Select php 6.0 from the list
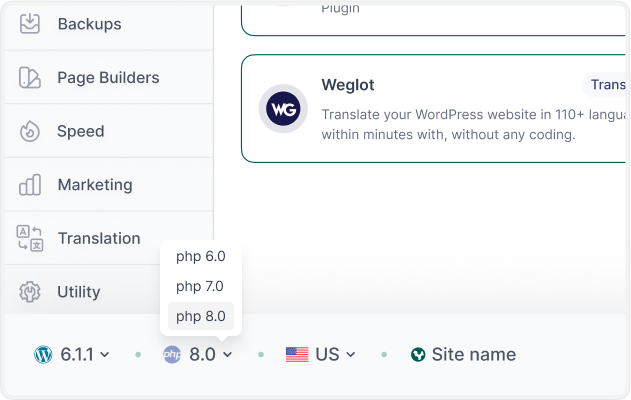This screenshot has width=631, height=400. [x=201, y=256]
